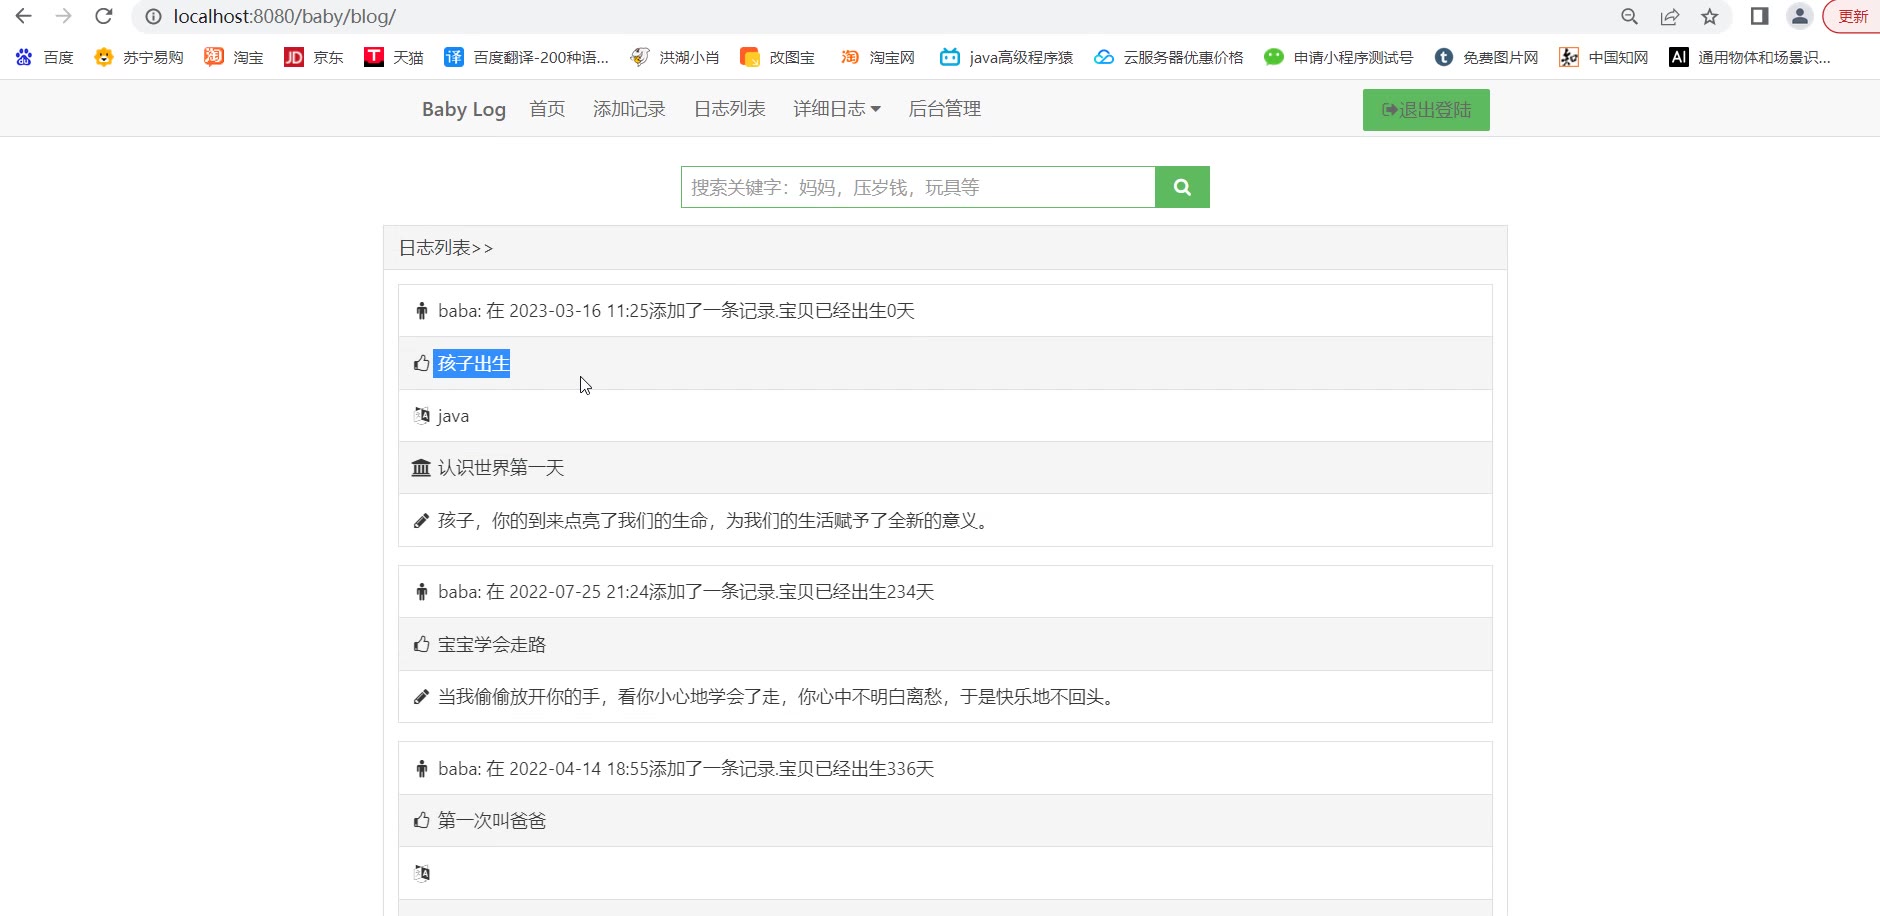Image resolution: width=1880 pixels, height=916 pixels.
Task: Open the 百度翻译 bookmark
Action: [527, 57]
